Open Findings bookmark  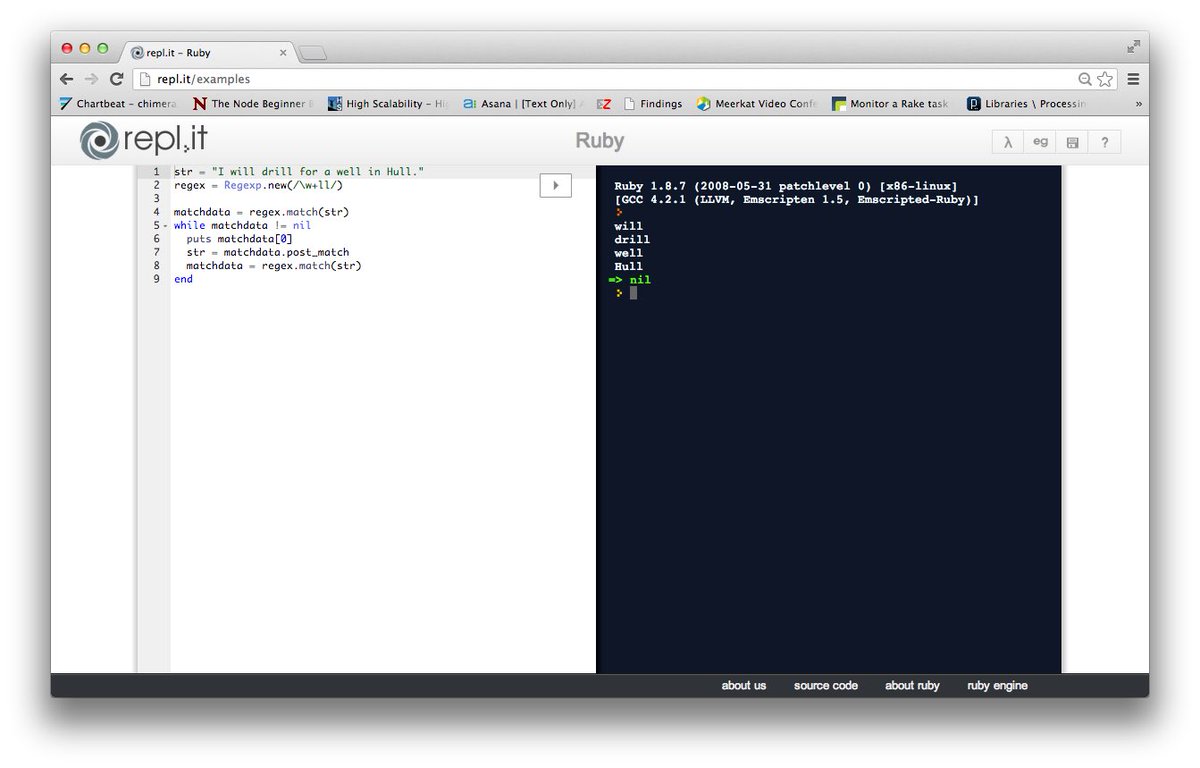652,103
